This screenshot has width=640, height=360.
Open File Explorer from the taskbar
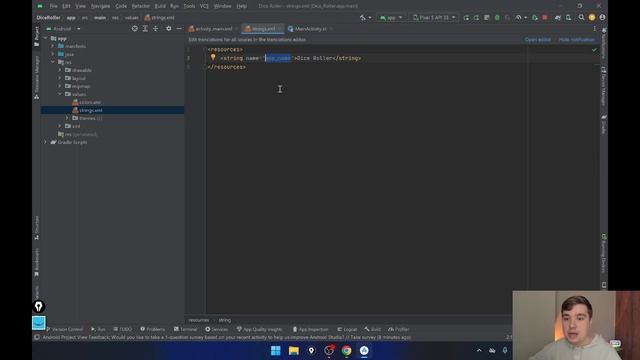coord(293,351)
